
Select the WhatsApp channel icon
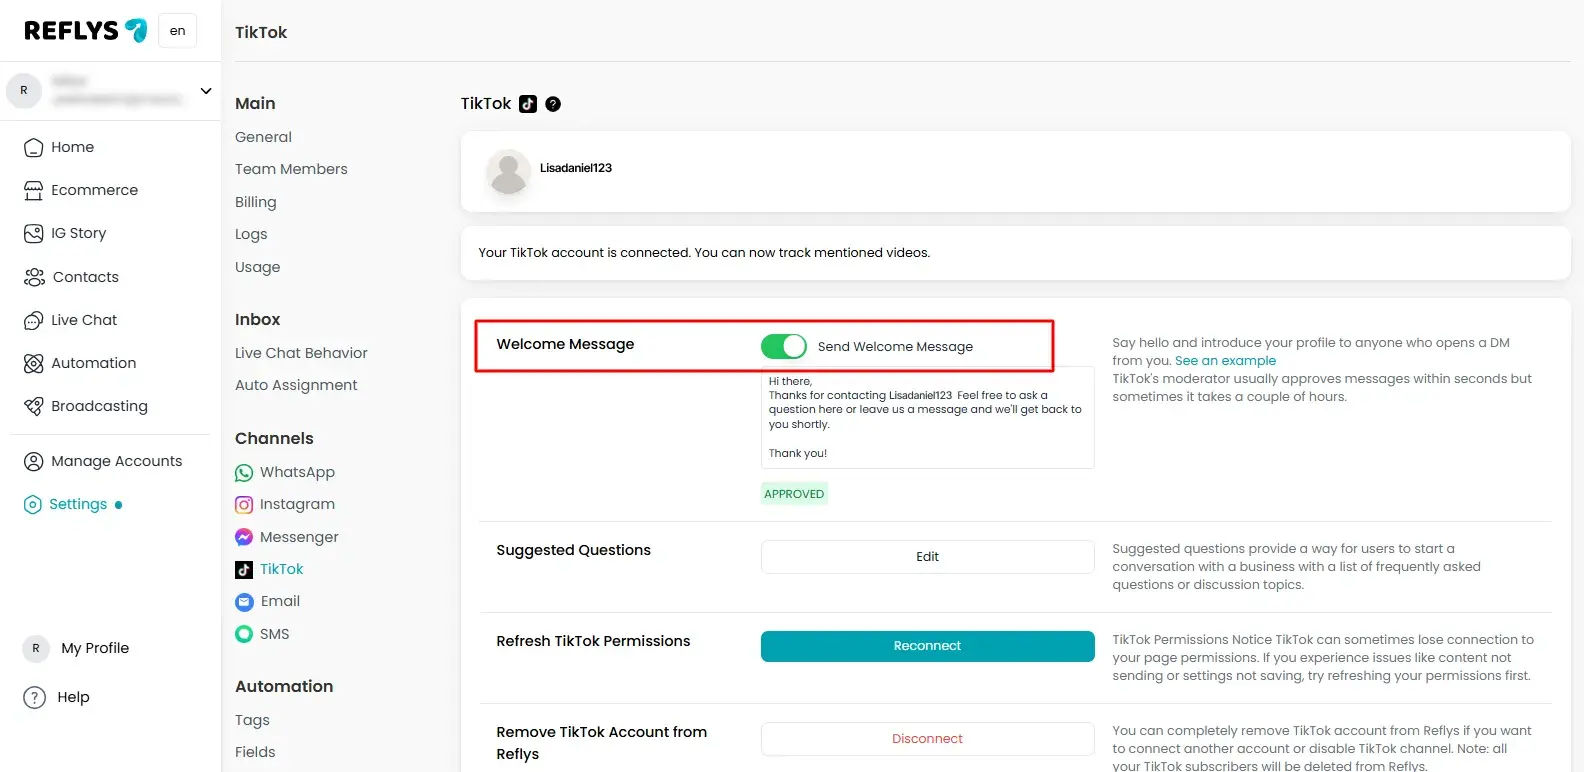coord(244,473)
